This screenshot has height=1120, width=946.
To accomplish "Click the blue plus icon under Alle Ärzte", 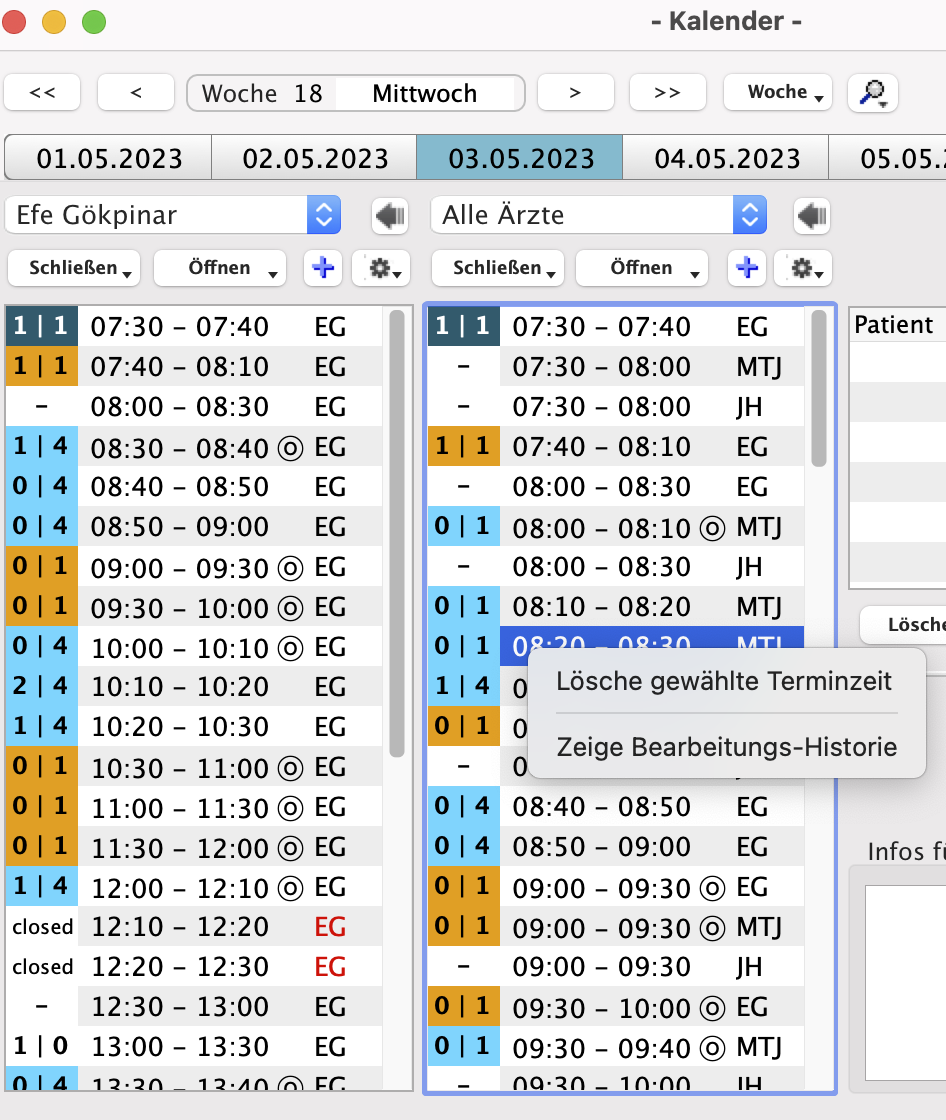I will 747,268.
